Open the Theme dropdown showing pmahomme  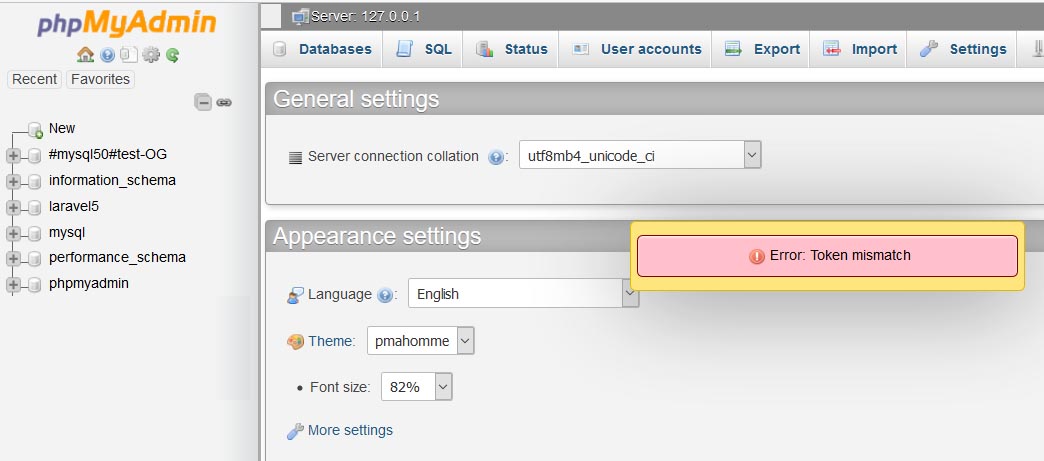click(x=421, y=340)
